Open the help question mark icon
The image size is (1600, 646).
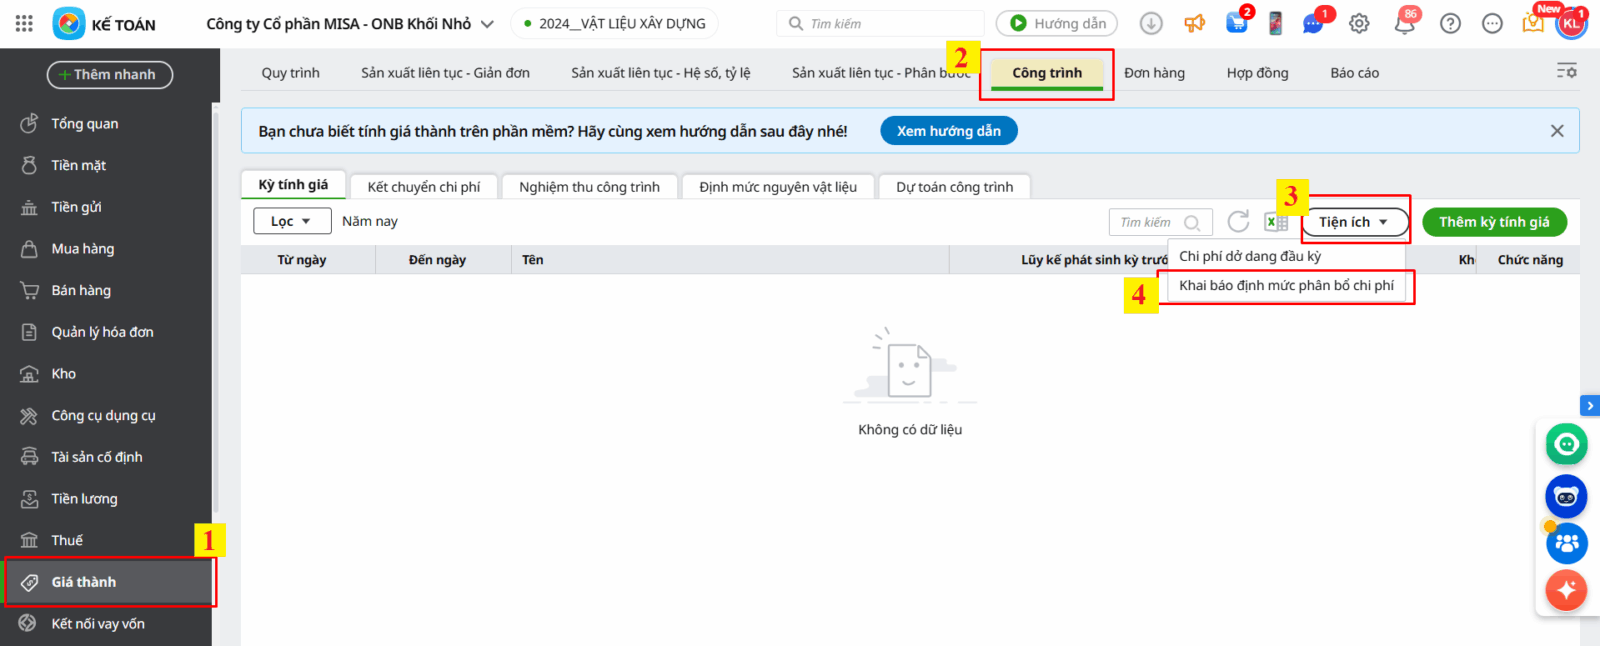tap(1450, 23)
